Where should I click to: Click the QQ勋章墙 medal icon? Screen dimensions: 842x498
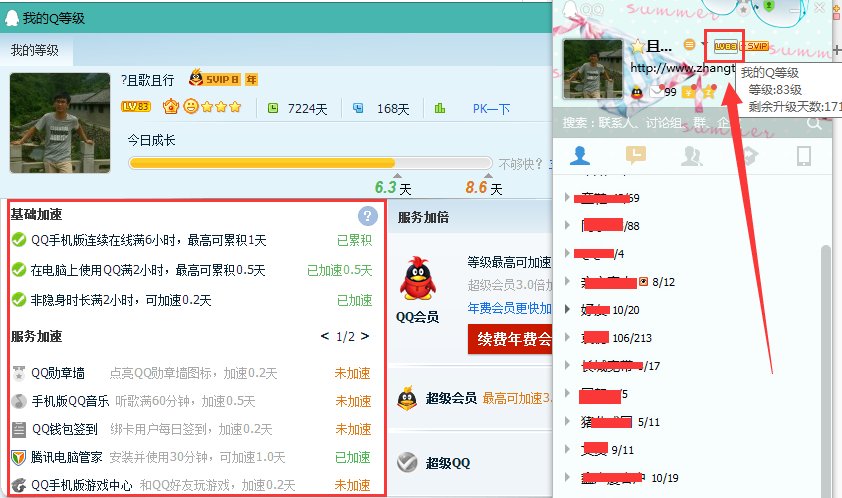pyautogui.click(x=19, y=373)
